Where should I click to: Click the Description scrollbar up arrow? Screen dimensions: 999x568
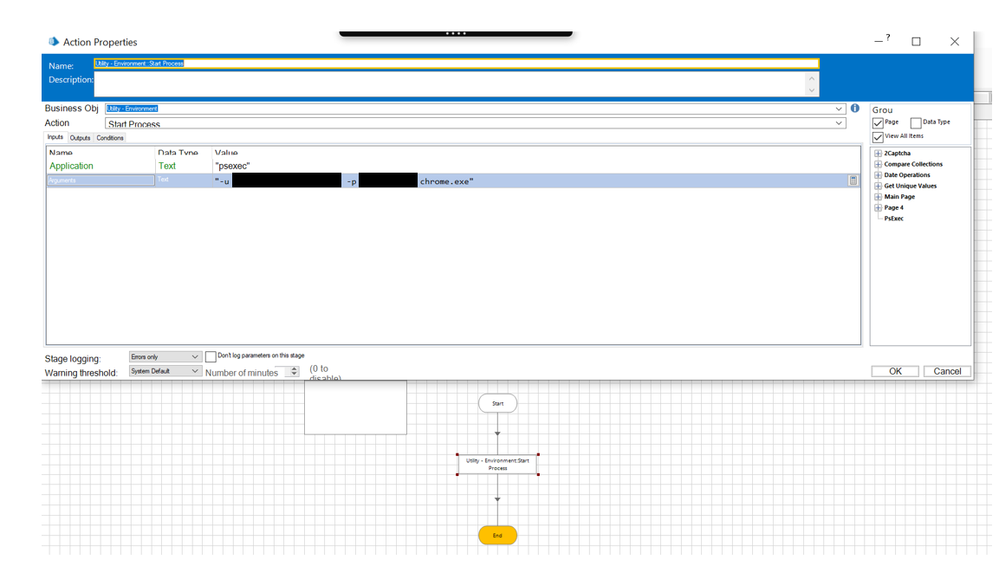[x=812, y=78]
